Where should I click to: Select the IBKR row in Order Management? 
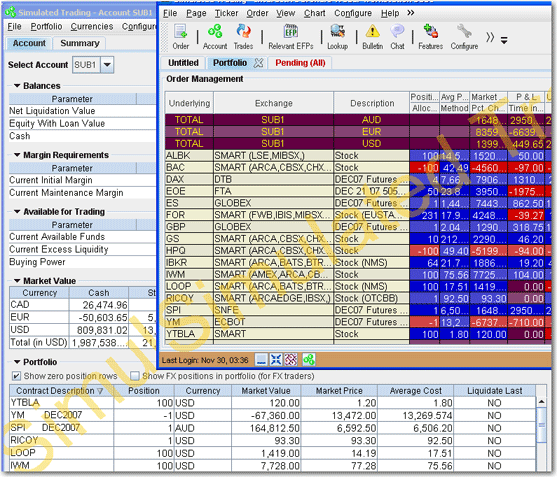coord(358,262)
